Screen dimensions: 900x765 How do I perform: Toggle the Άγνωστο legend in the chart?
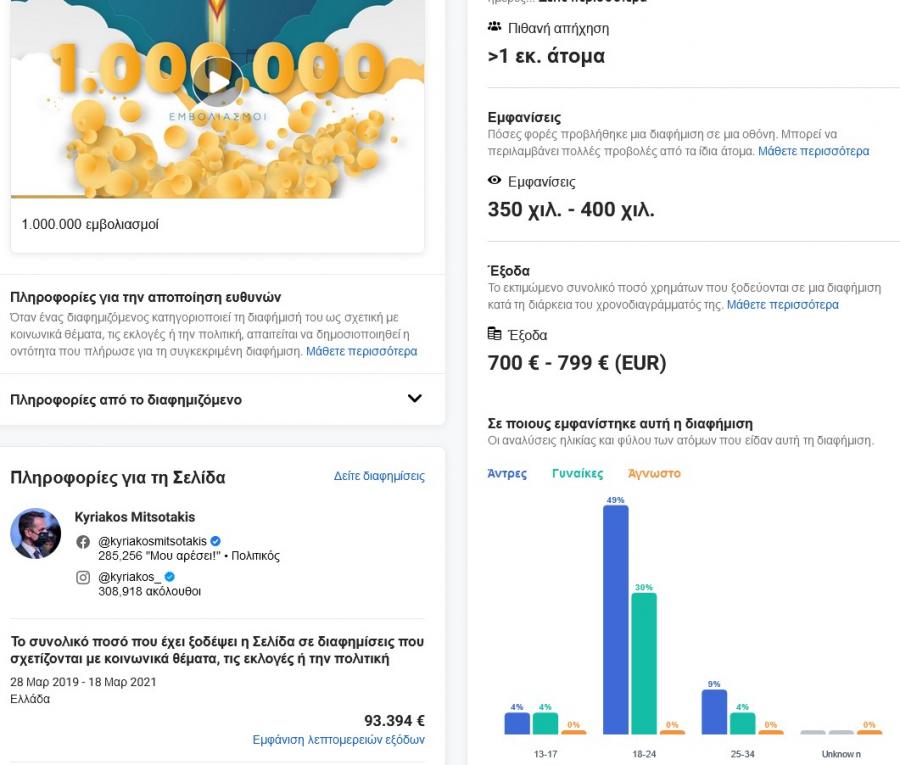coord(654,473)
